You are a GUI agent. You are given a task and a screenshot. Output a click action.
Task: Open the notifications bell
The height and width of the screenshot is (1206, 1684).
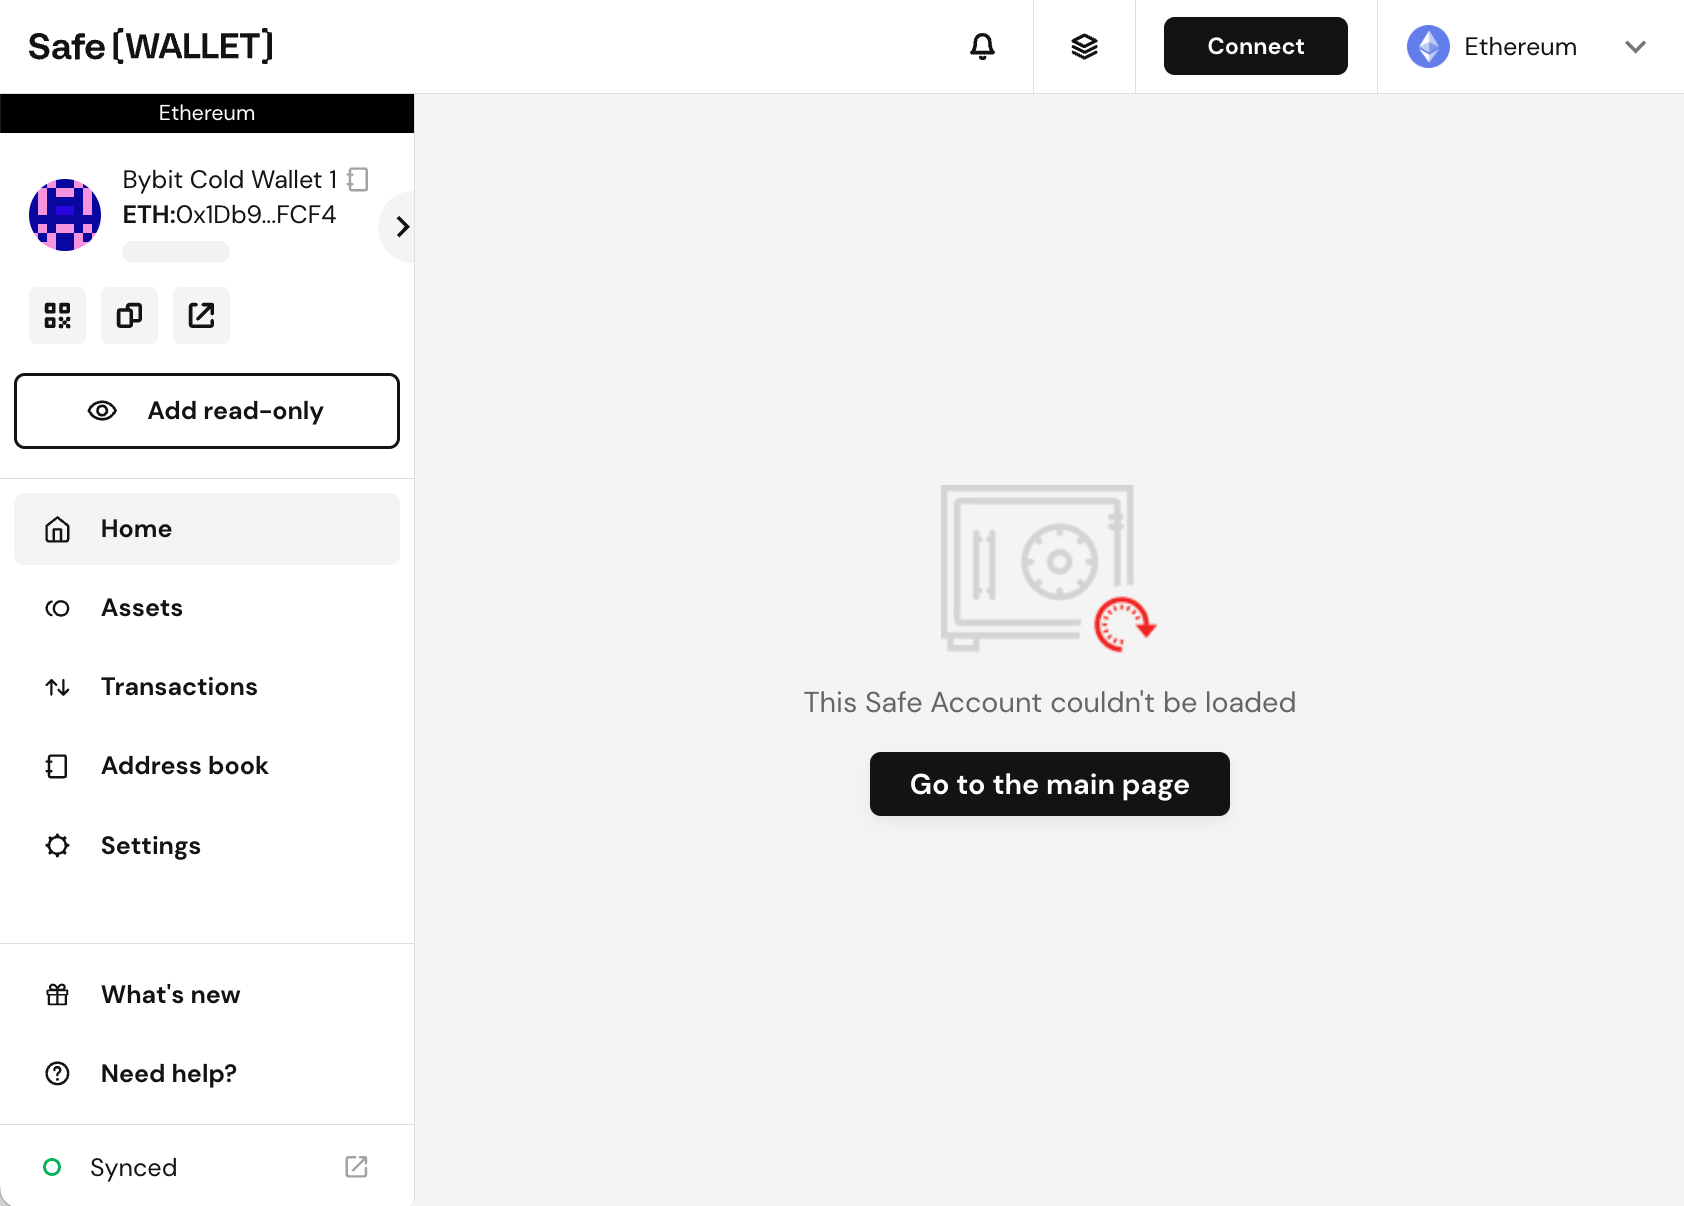(x=983, y=46)
